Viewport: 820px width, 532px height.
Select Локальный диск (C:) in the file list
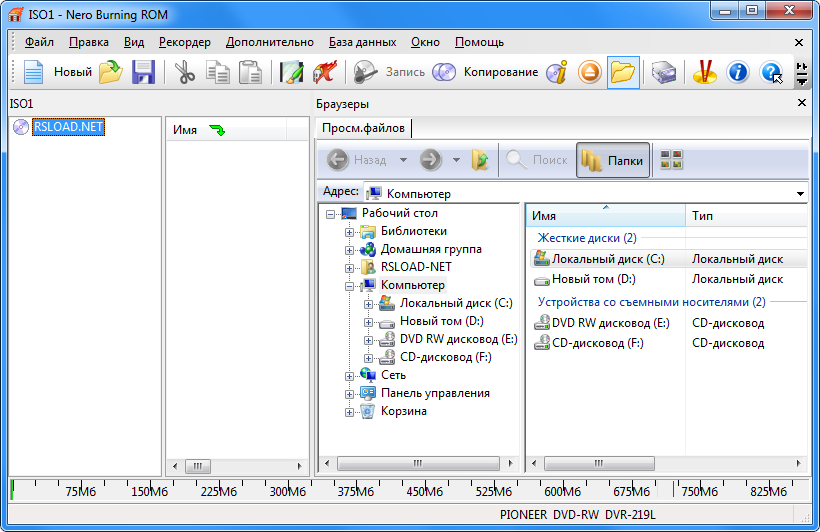tap(608, 258)
